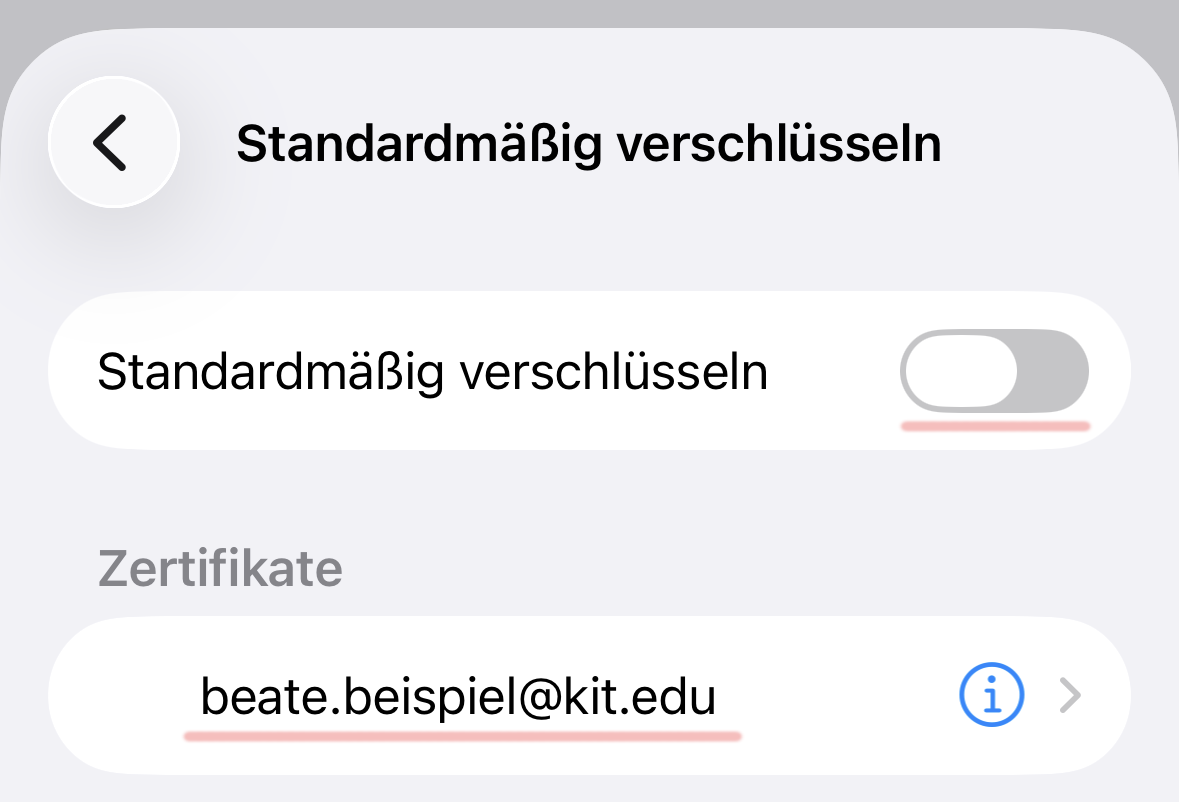Viewport: 1179px width, 802px height.
Task: Open certificate info via the blue i icon
Action: 991,695
